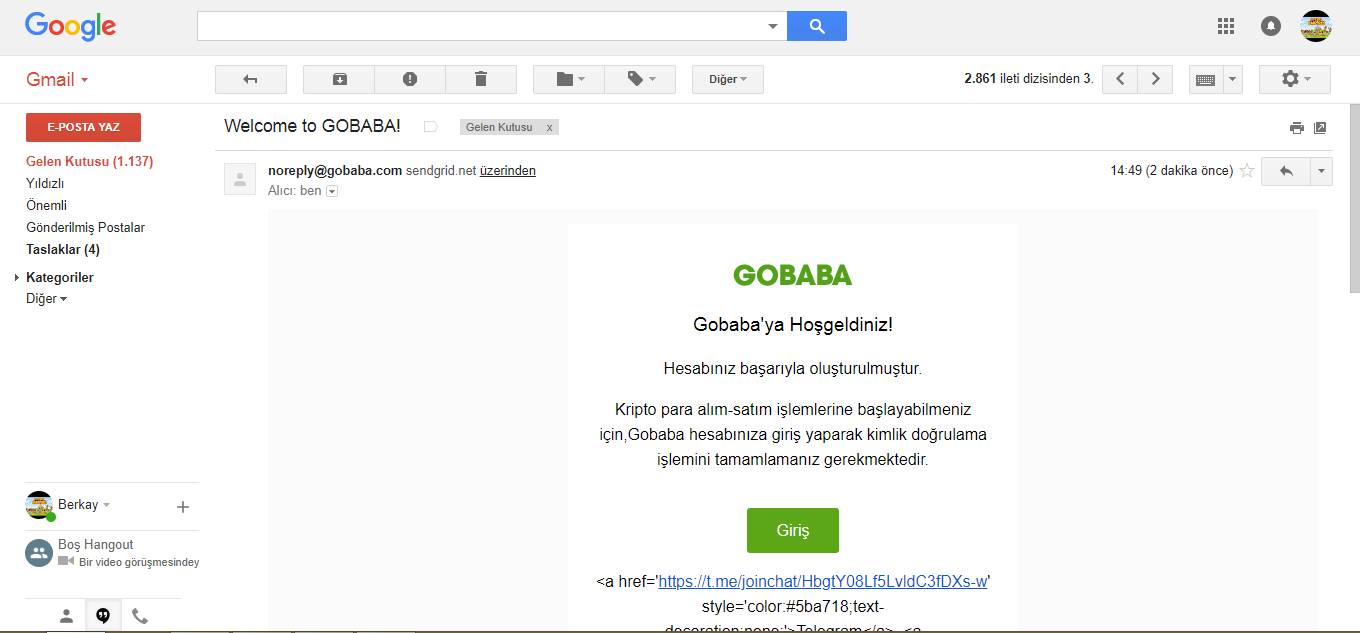Open search options dropdown arrow
1360x633 pixels.
[x=773, y=26]
